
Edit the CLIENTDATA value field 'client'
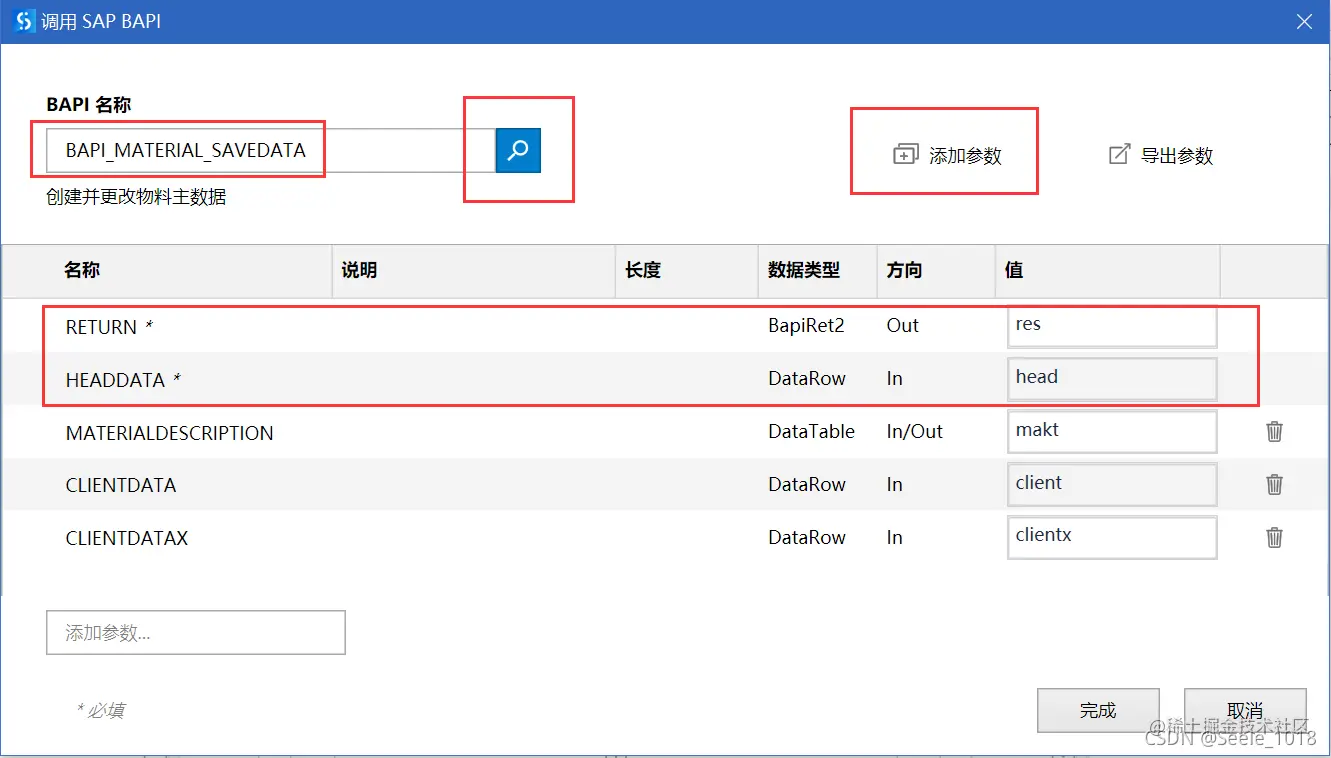[1112, 485]
